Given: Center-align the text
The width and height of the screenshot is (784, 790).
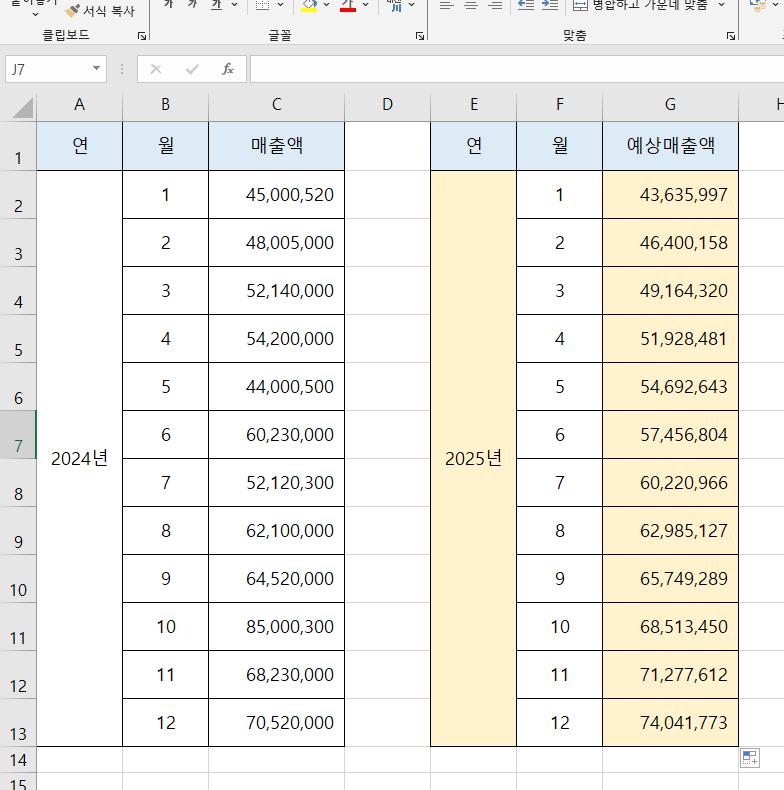Looking at the screenshot, I should [471, 5].
